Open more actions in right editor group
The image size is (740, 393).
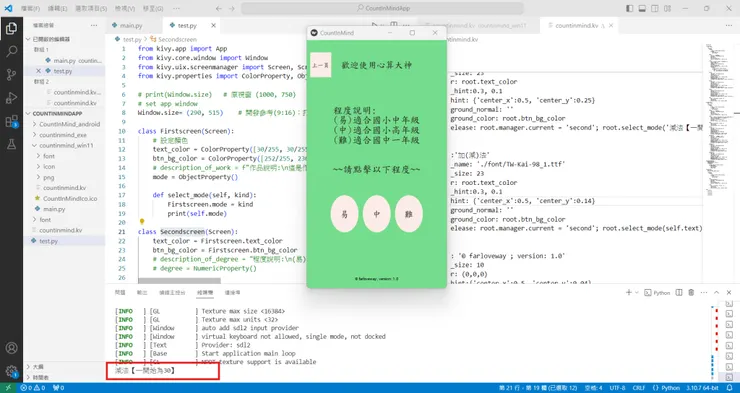coord(730,25)
